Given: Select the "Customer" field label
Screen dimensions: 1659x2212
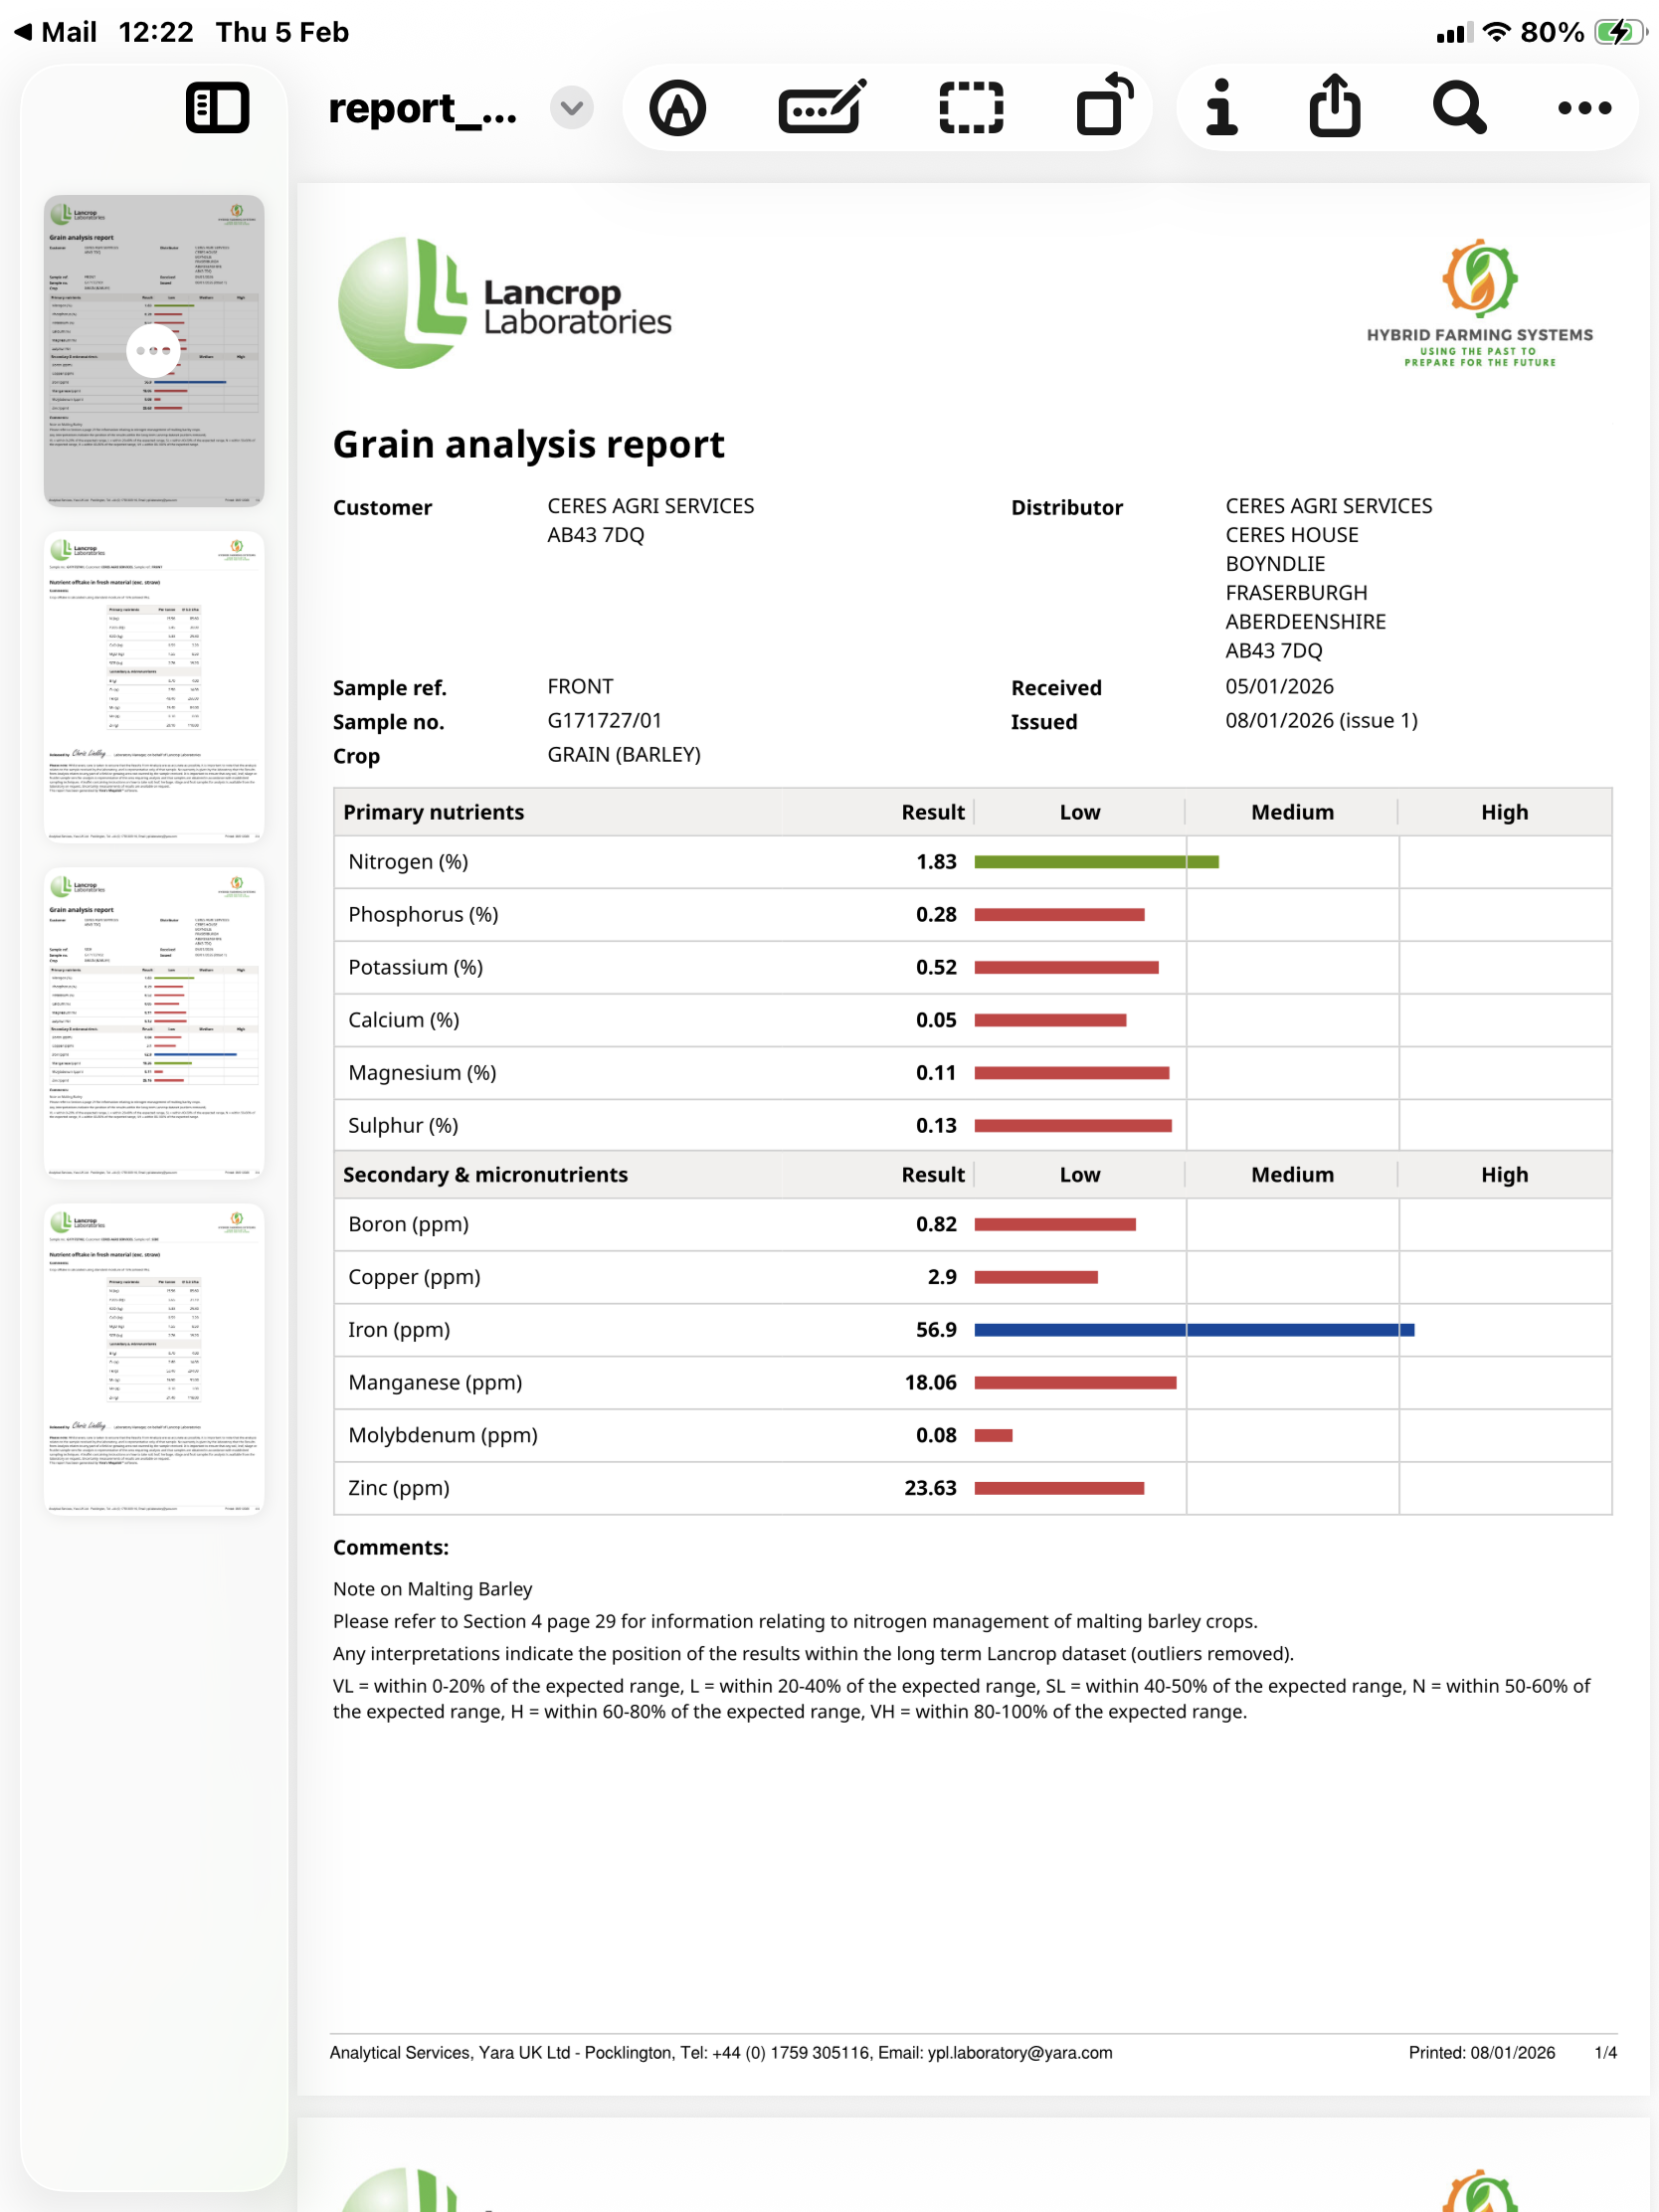Looking at the screenshot, I should (383, 508).
